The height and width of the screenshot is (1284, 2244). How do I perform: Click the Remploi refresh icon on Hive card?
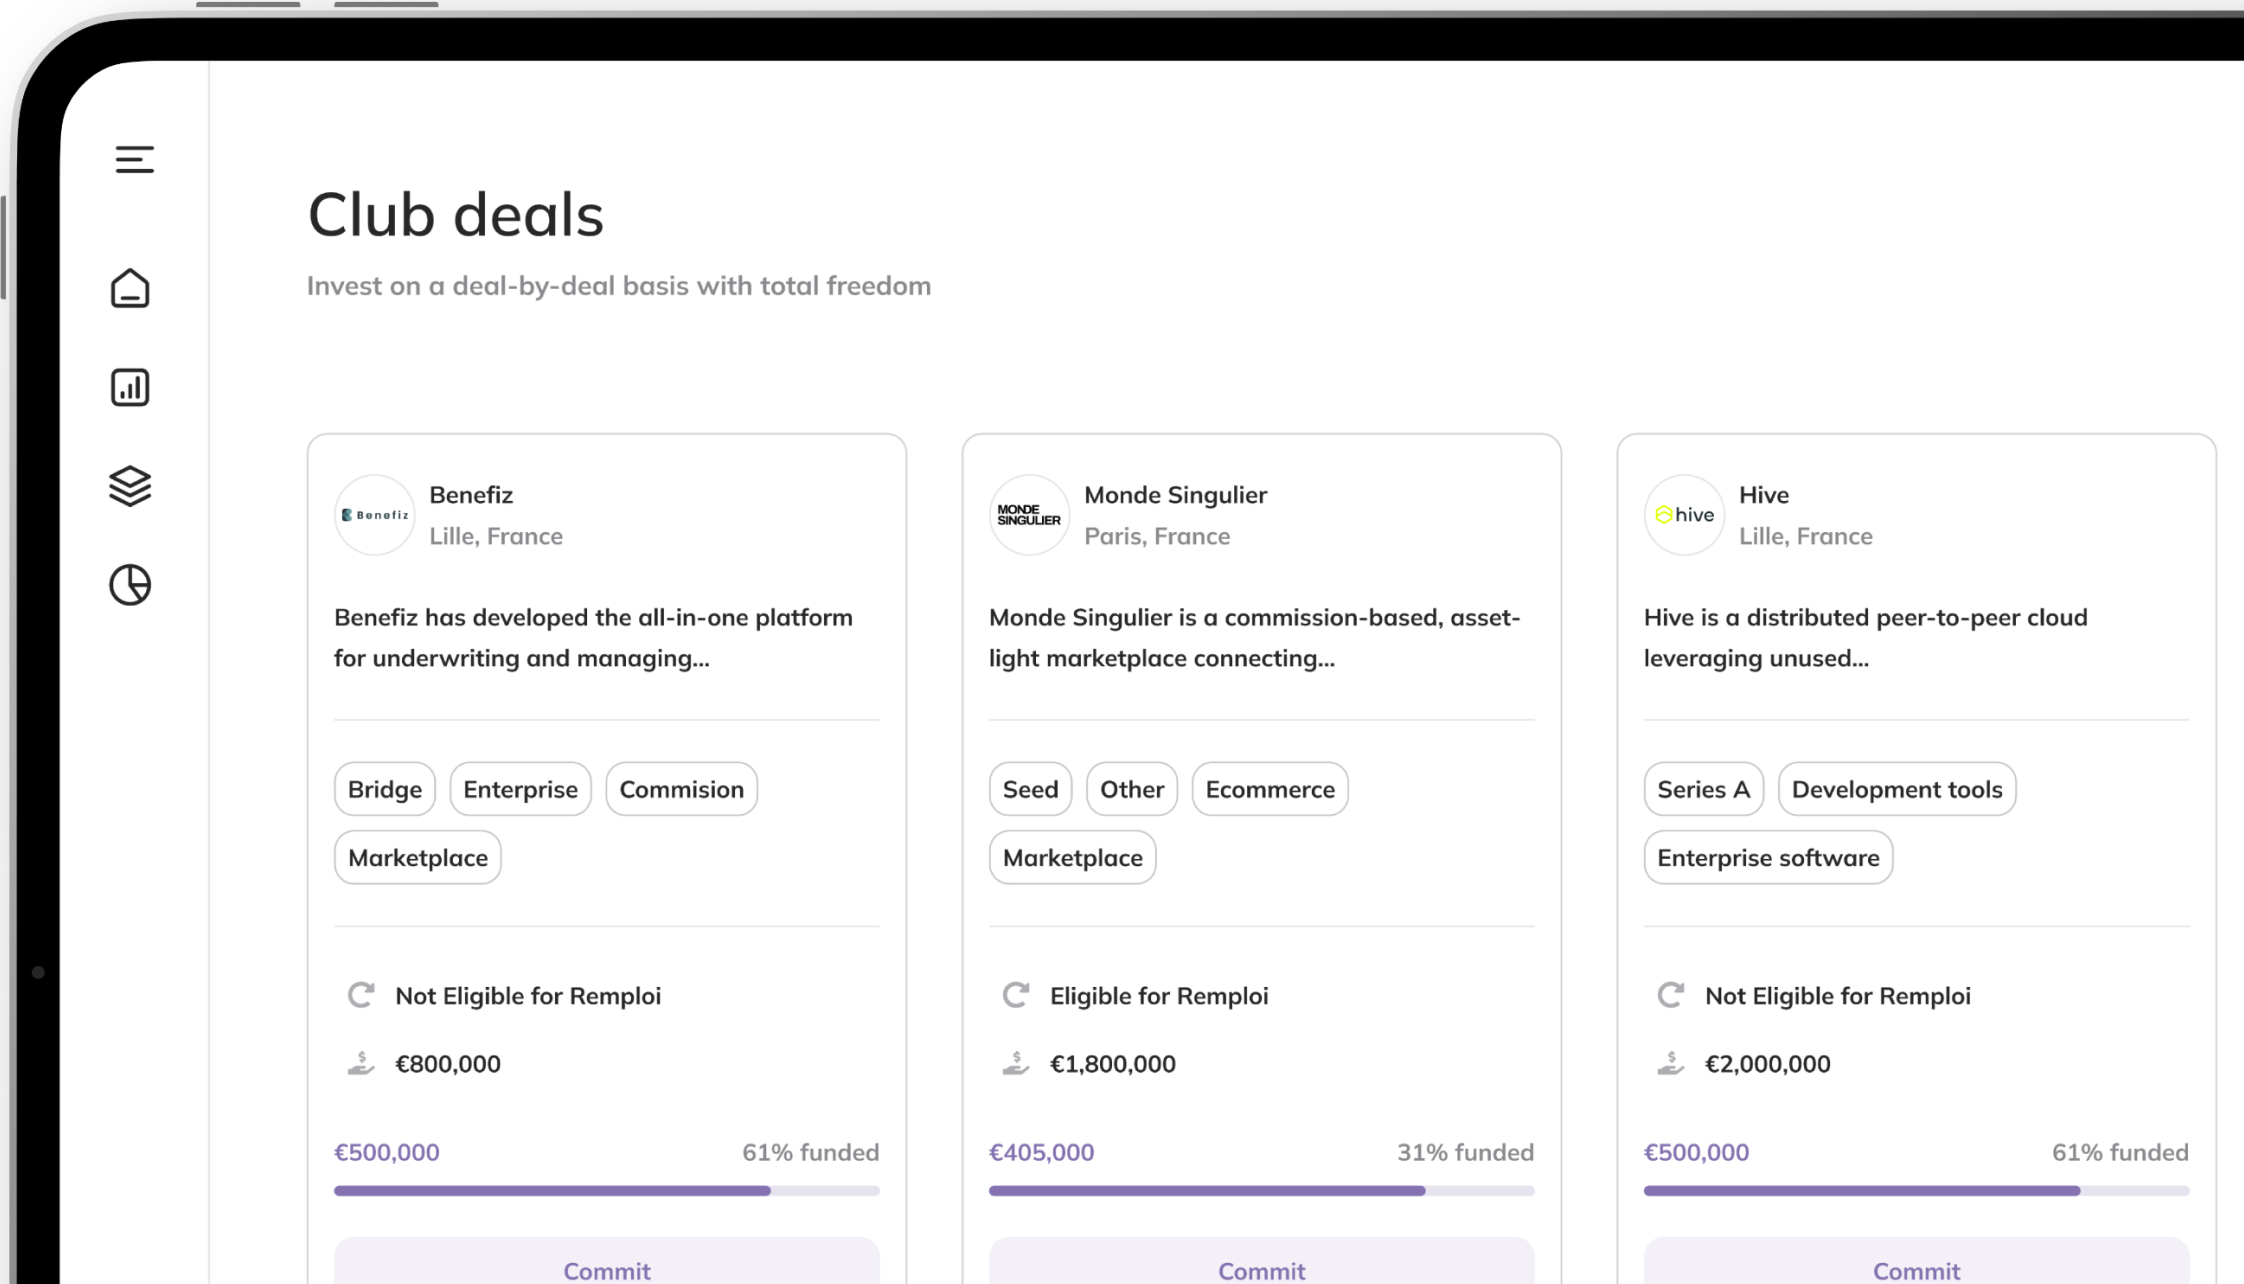point(1671,995)
